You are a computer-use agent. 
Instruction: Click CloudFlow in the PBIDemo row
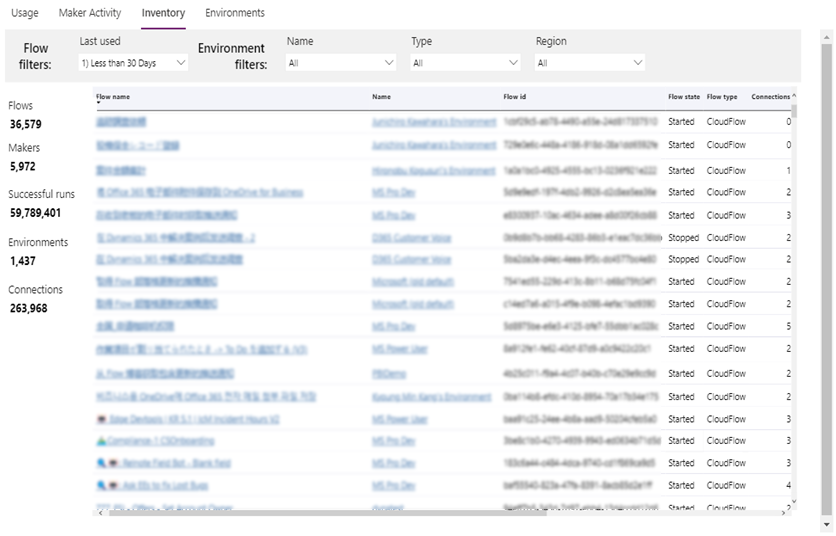[x=726, y=374]
